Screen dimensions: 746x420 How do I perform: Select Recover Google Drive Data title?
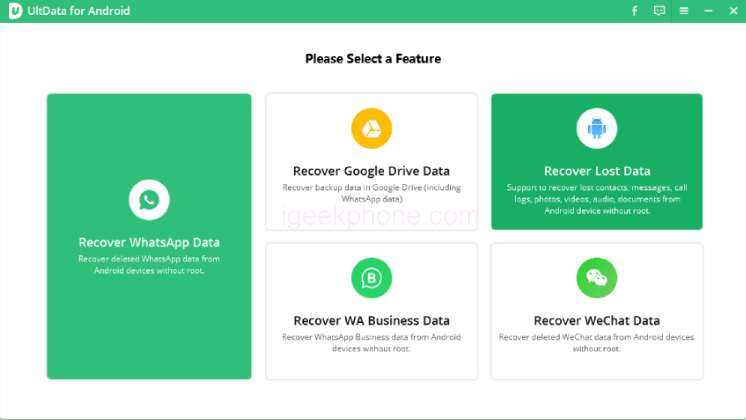(371, 171)
